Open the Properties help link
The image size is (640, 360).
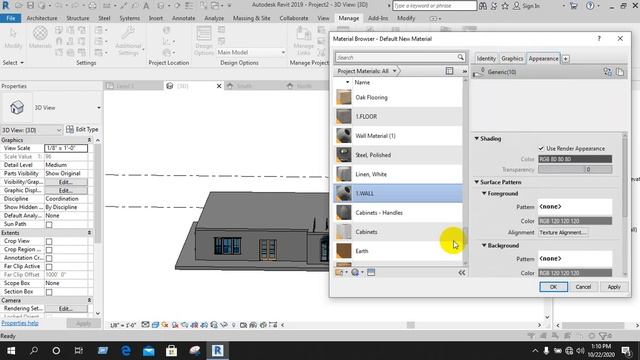(x=20, y=323)
